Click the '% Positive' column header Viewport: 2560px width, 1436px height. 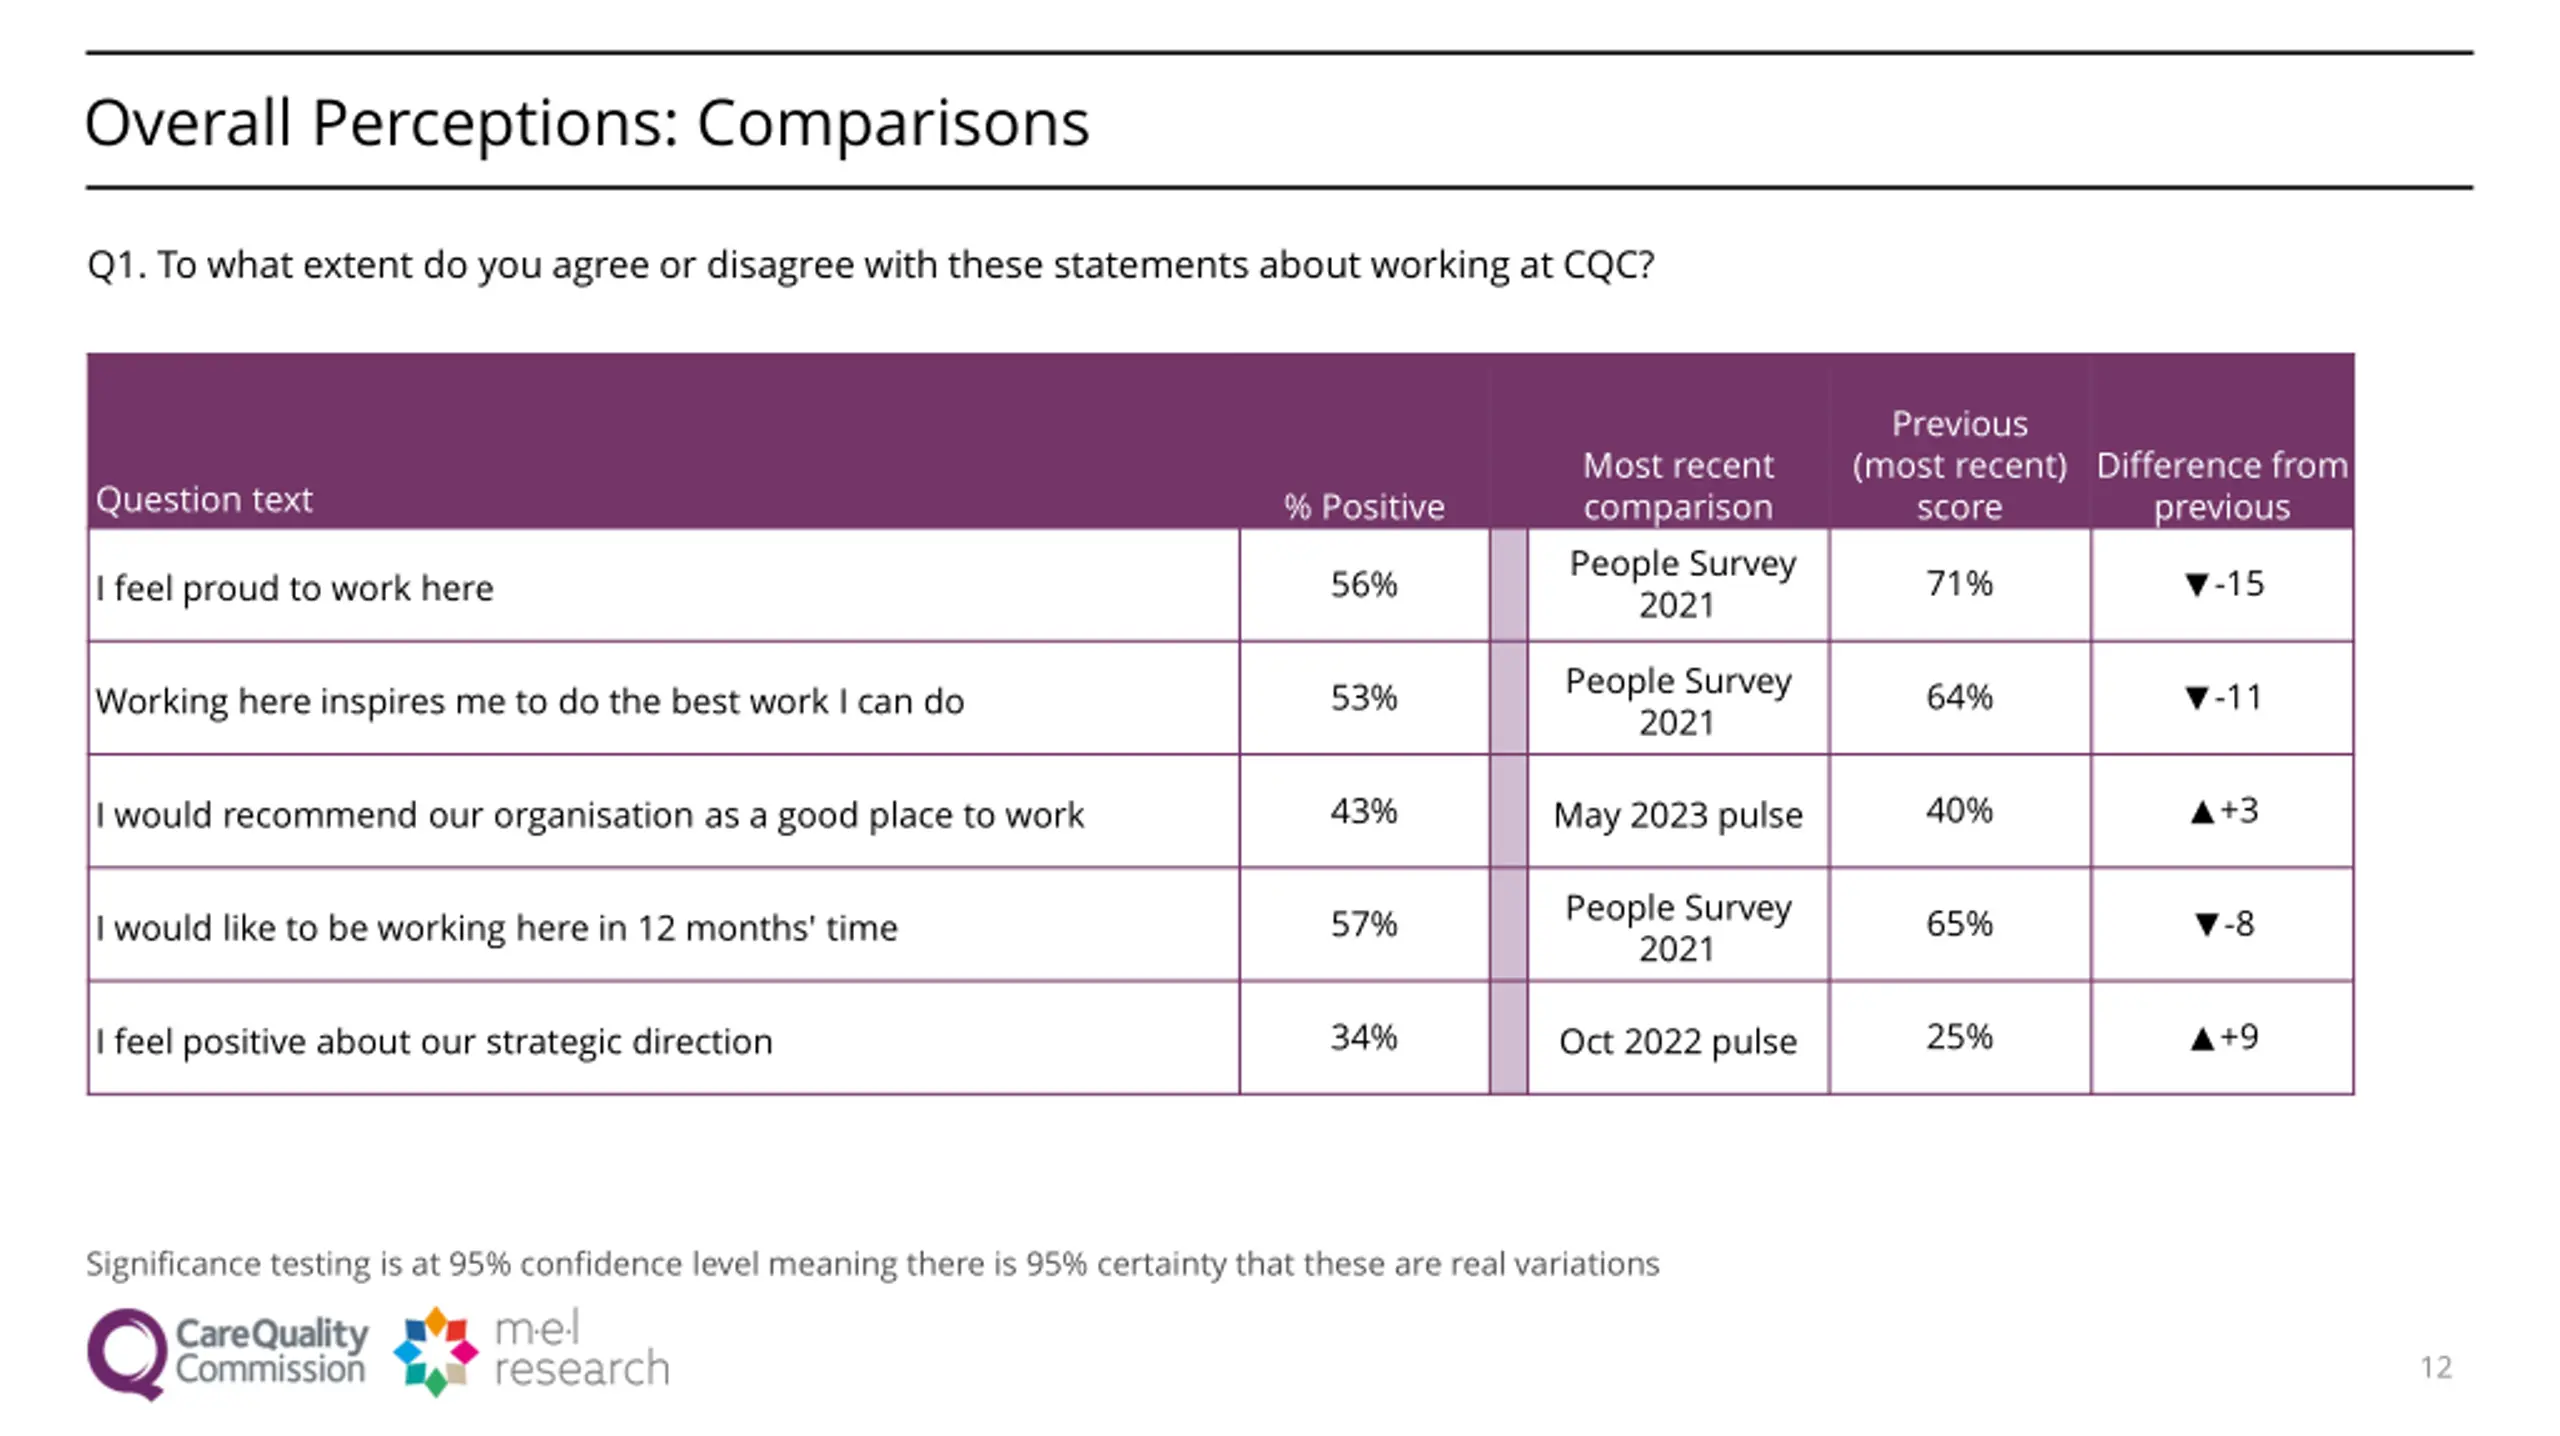[1364, 506]
